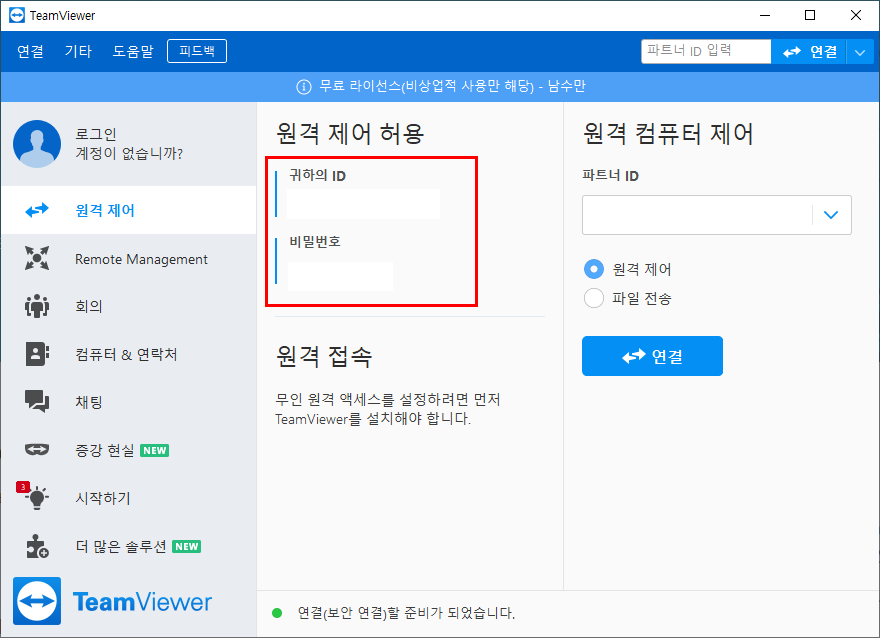Open Remote Management sidebar tab
The width and height of the screenshot is (880, 638).
pos(129,258)
